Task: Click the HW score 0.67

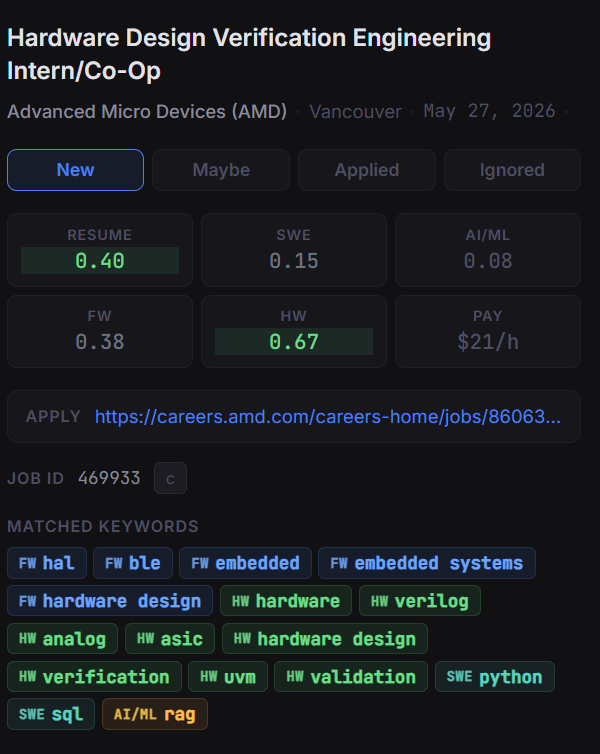Action: coord(294,342)
